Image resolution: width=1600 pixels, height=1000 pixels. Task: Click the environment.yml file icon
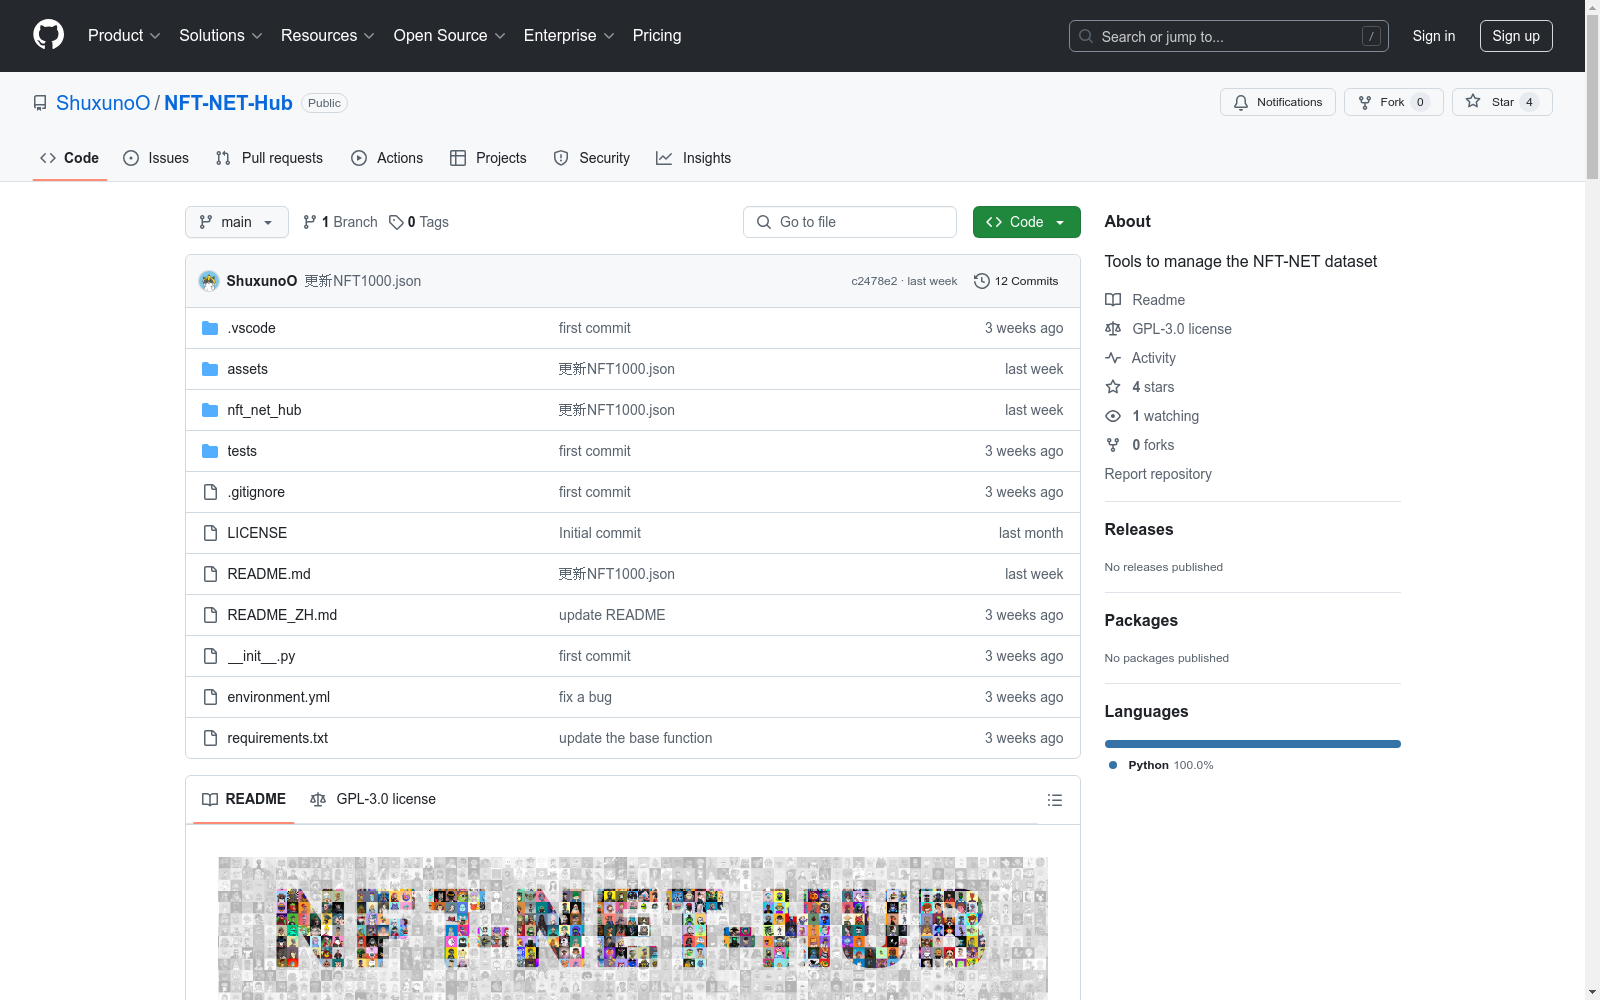point(210,697)
